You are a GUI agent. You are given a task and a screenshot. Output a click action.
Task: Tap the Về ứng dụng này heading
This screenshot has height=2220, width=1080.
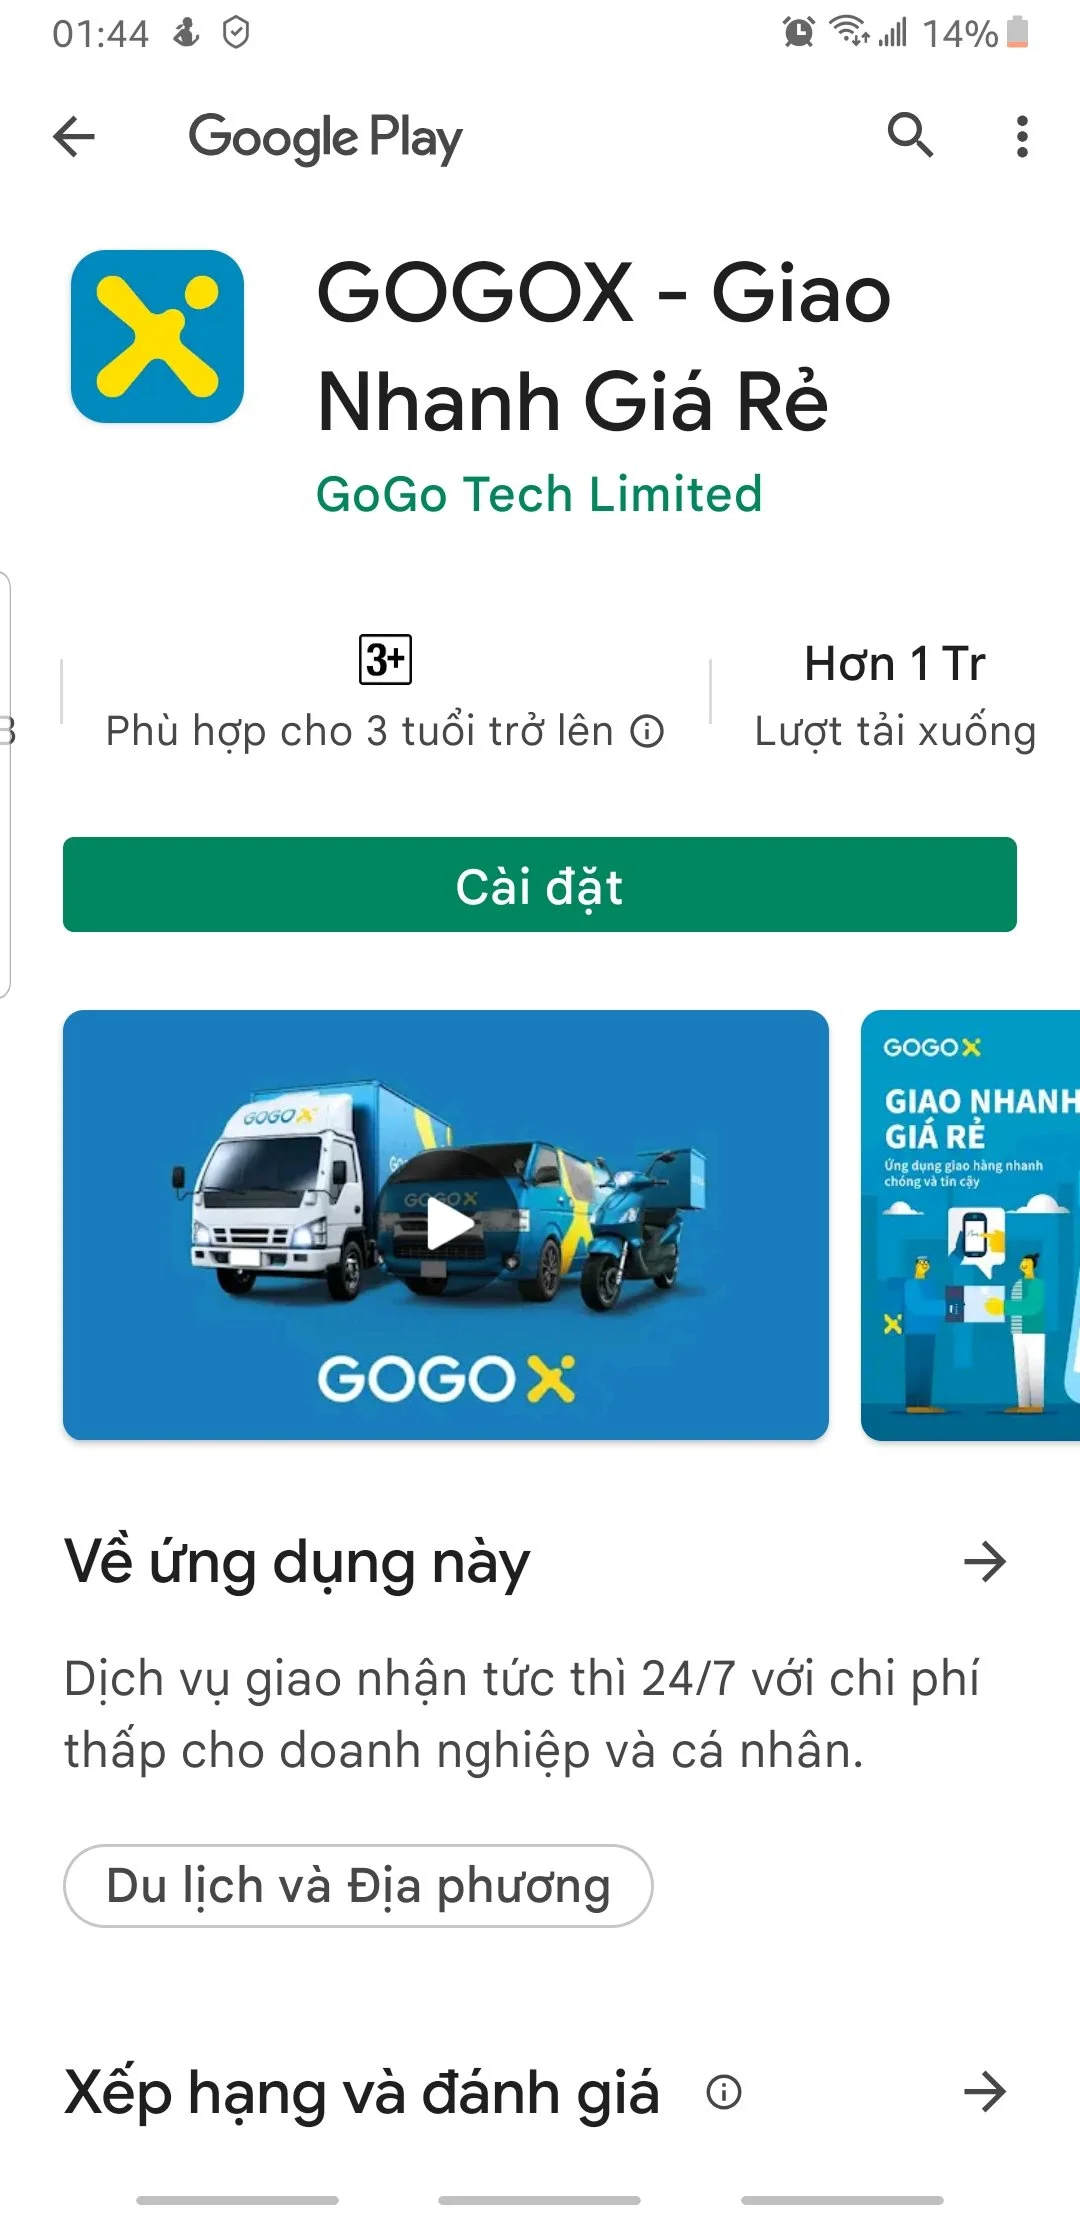click(x=297, y=1563)
